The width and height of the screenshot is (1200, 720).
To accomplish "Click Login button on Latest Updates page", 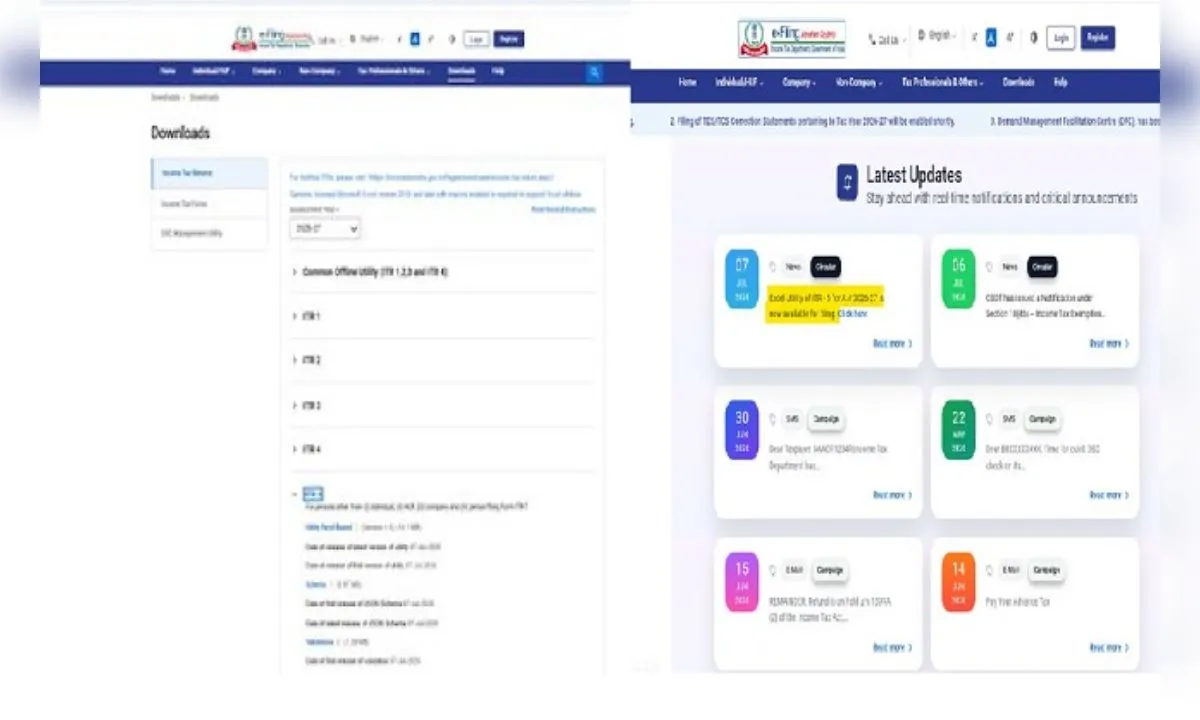I will coord(1061,38).
